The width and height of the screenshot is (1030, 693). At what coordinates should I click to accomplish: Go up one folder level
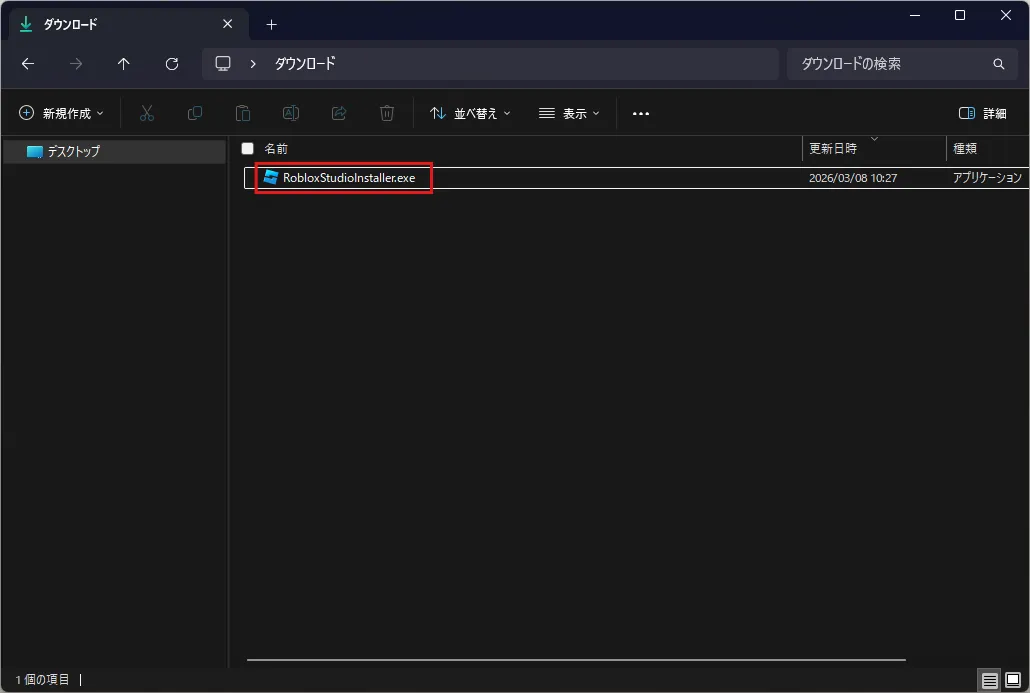coord(123,64)
